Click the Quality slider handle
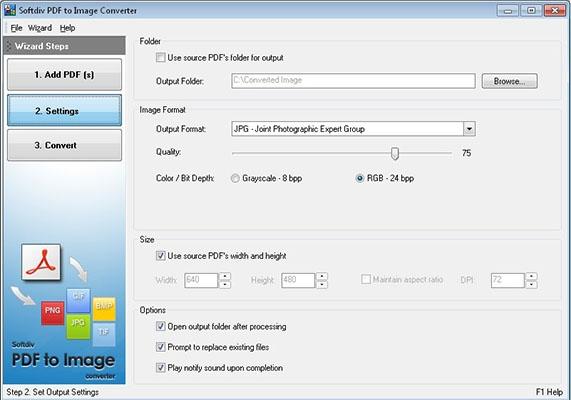 click(395, 153)
